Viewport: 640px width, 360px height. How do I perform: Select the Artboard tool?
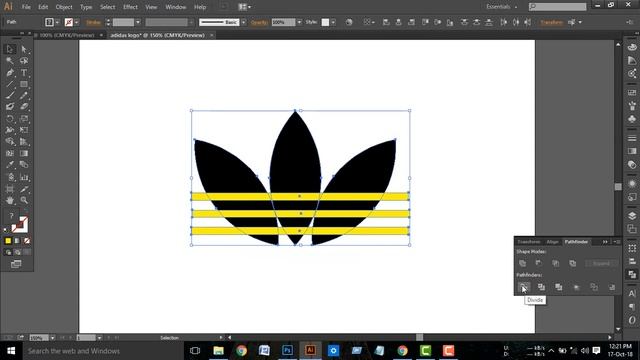tap(10, 189)
